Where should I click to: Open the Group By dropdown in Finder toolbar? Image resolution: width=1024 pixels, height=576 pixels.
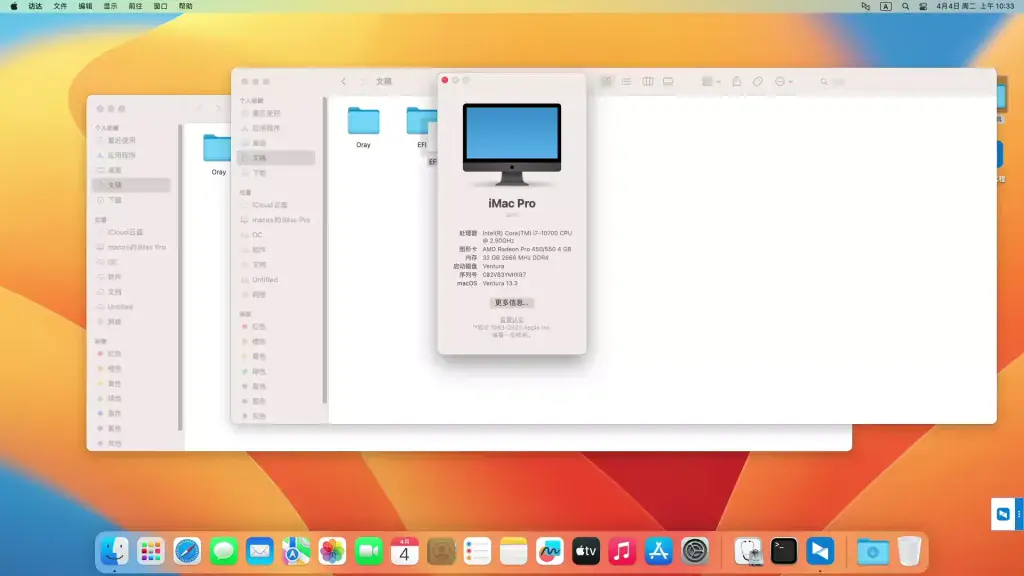(x=711, y=82)
